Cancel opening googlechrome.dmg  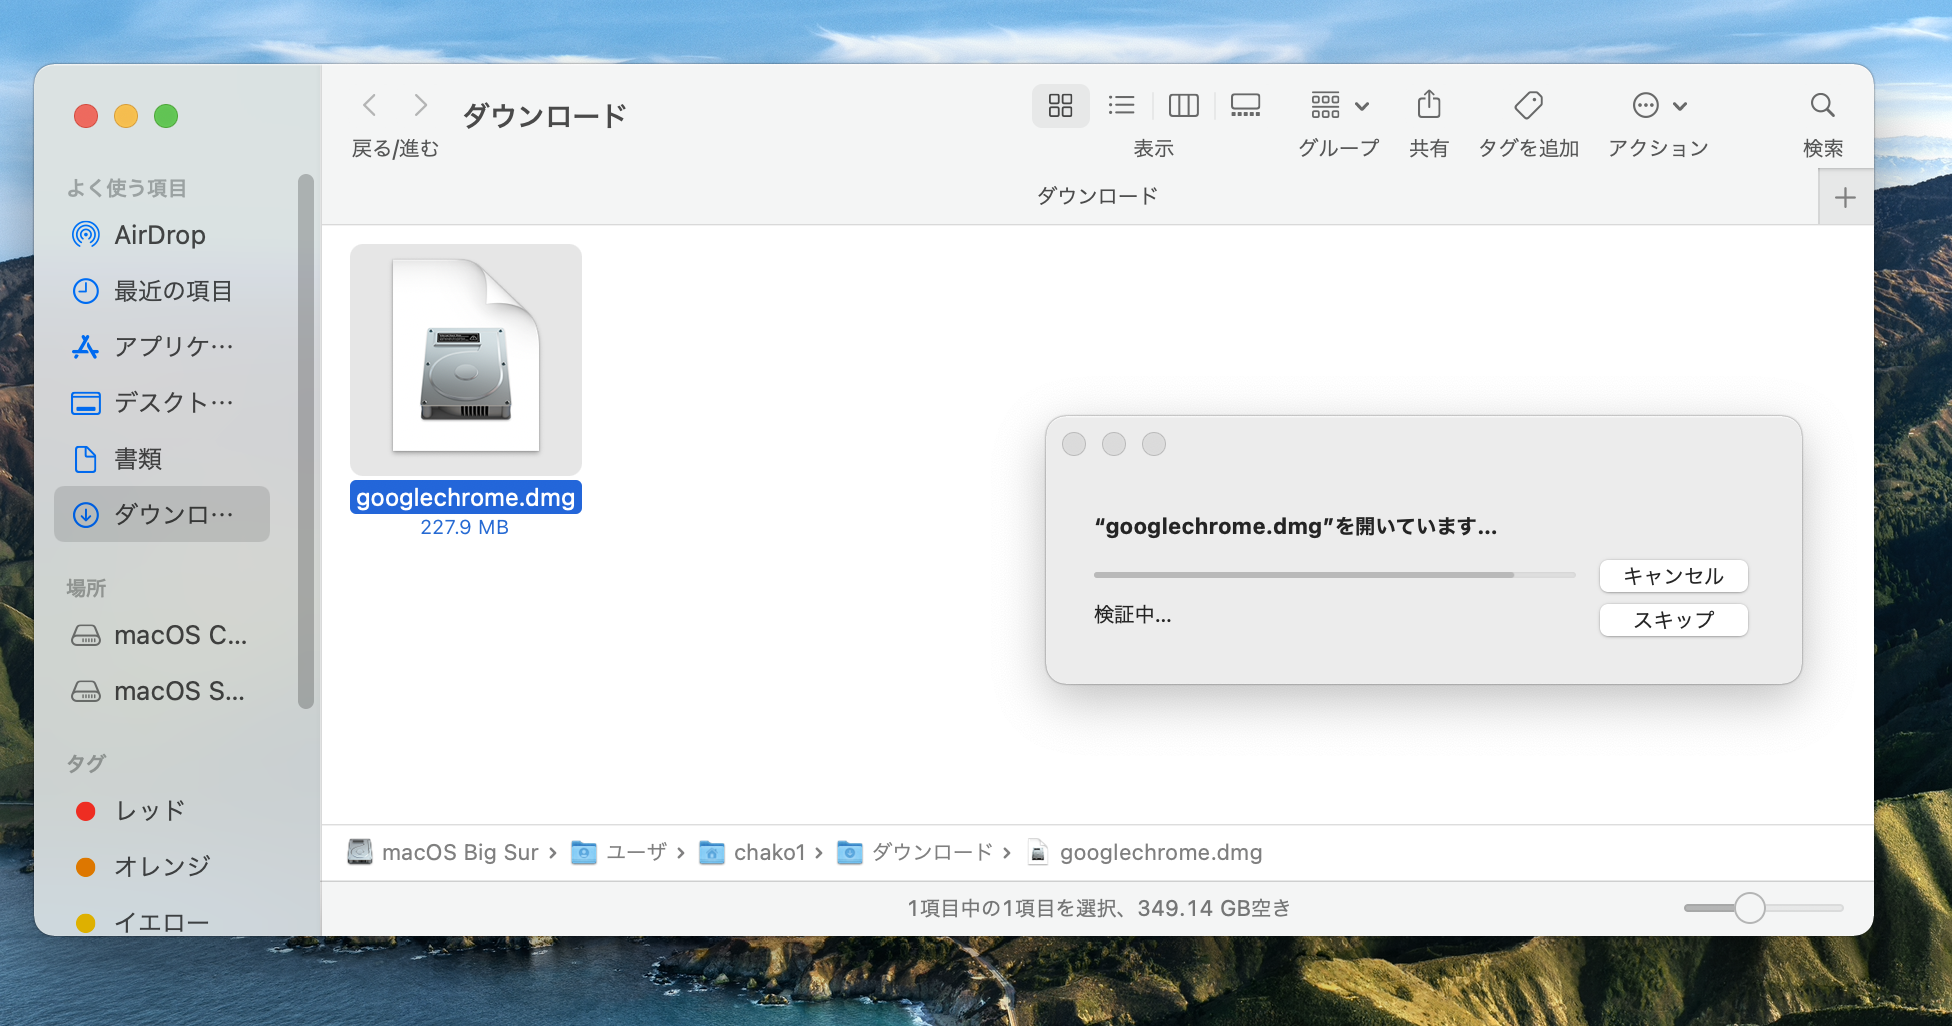(1673, 576)
